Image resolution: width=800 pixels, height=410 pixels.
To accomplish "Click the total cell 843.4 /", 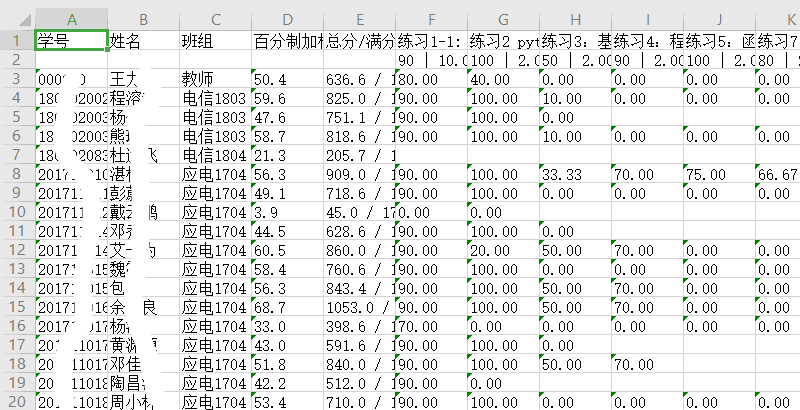I will pyautogui.click(x=359, y=288).
